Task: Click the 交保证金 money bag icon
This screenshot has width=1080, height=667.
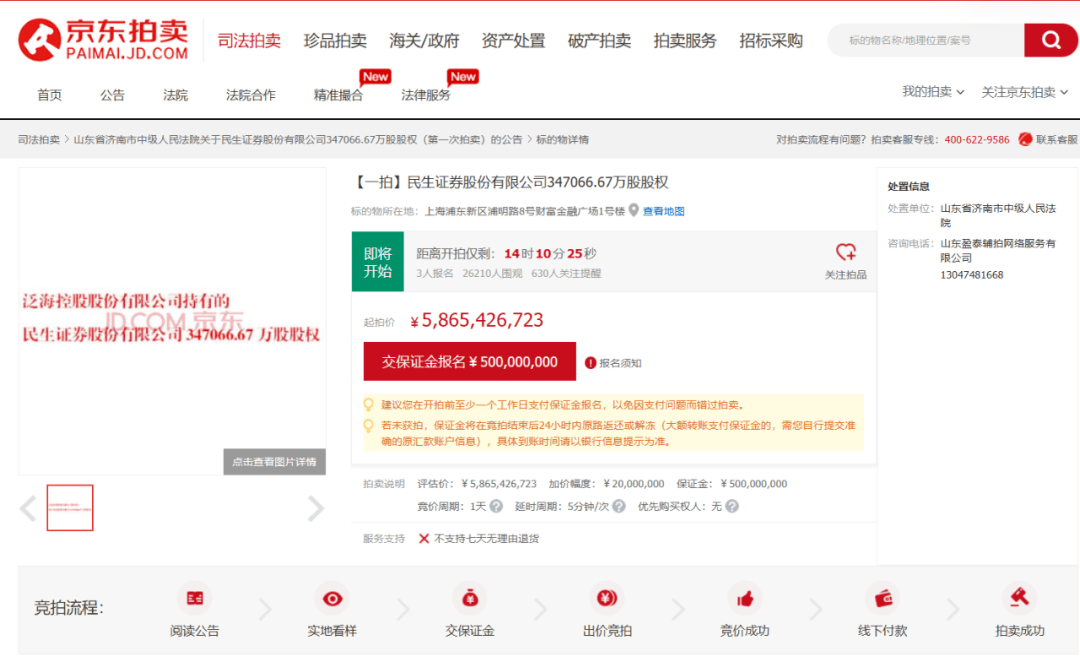Action: (x=470, y=598)
